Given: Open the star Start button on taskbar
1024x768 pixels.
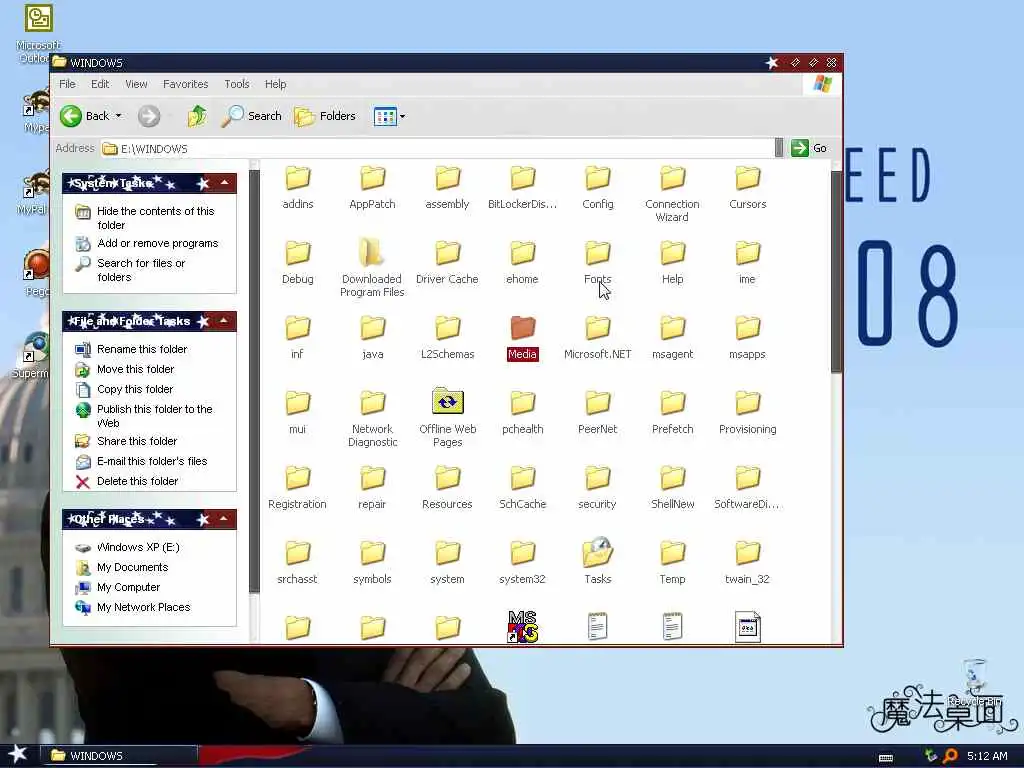Looking at the screenshot, I should [18, 754].
